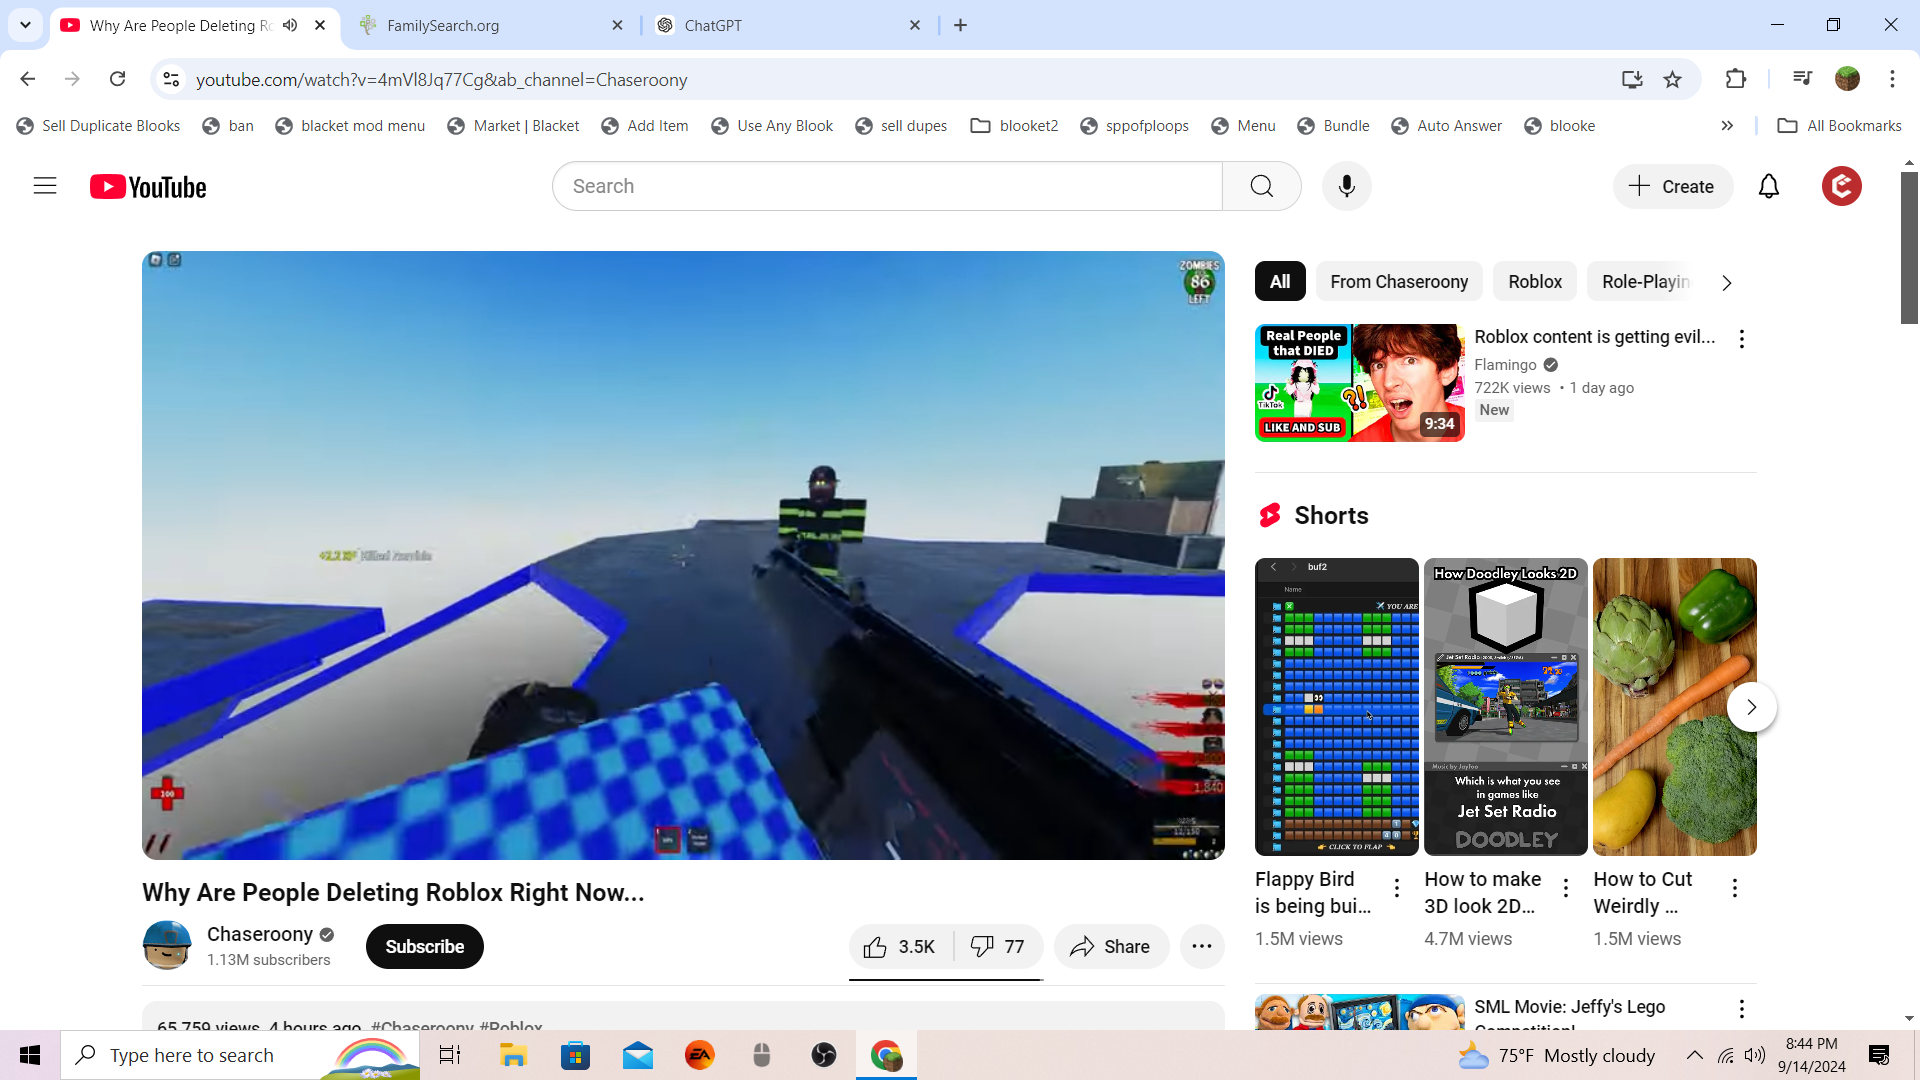Show more bookmarks with double chevron

[x=1727, y=126]
